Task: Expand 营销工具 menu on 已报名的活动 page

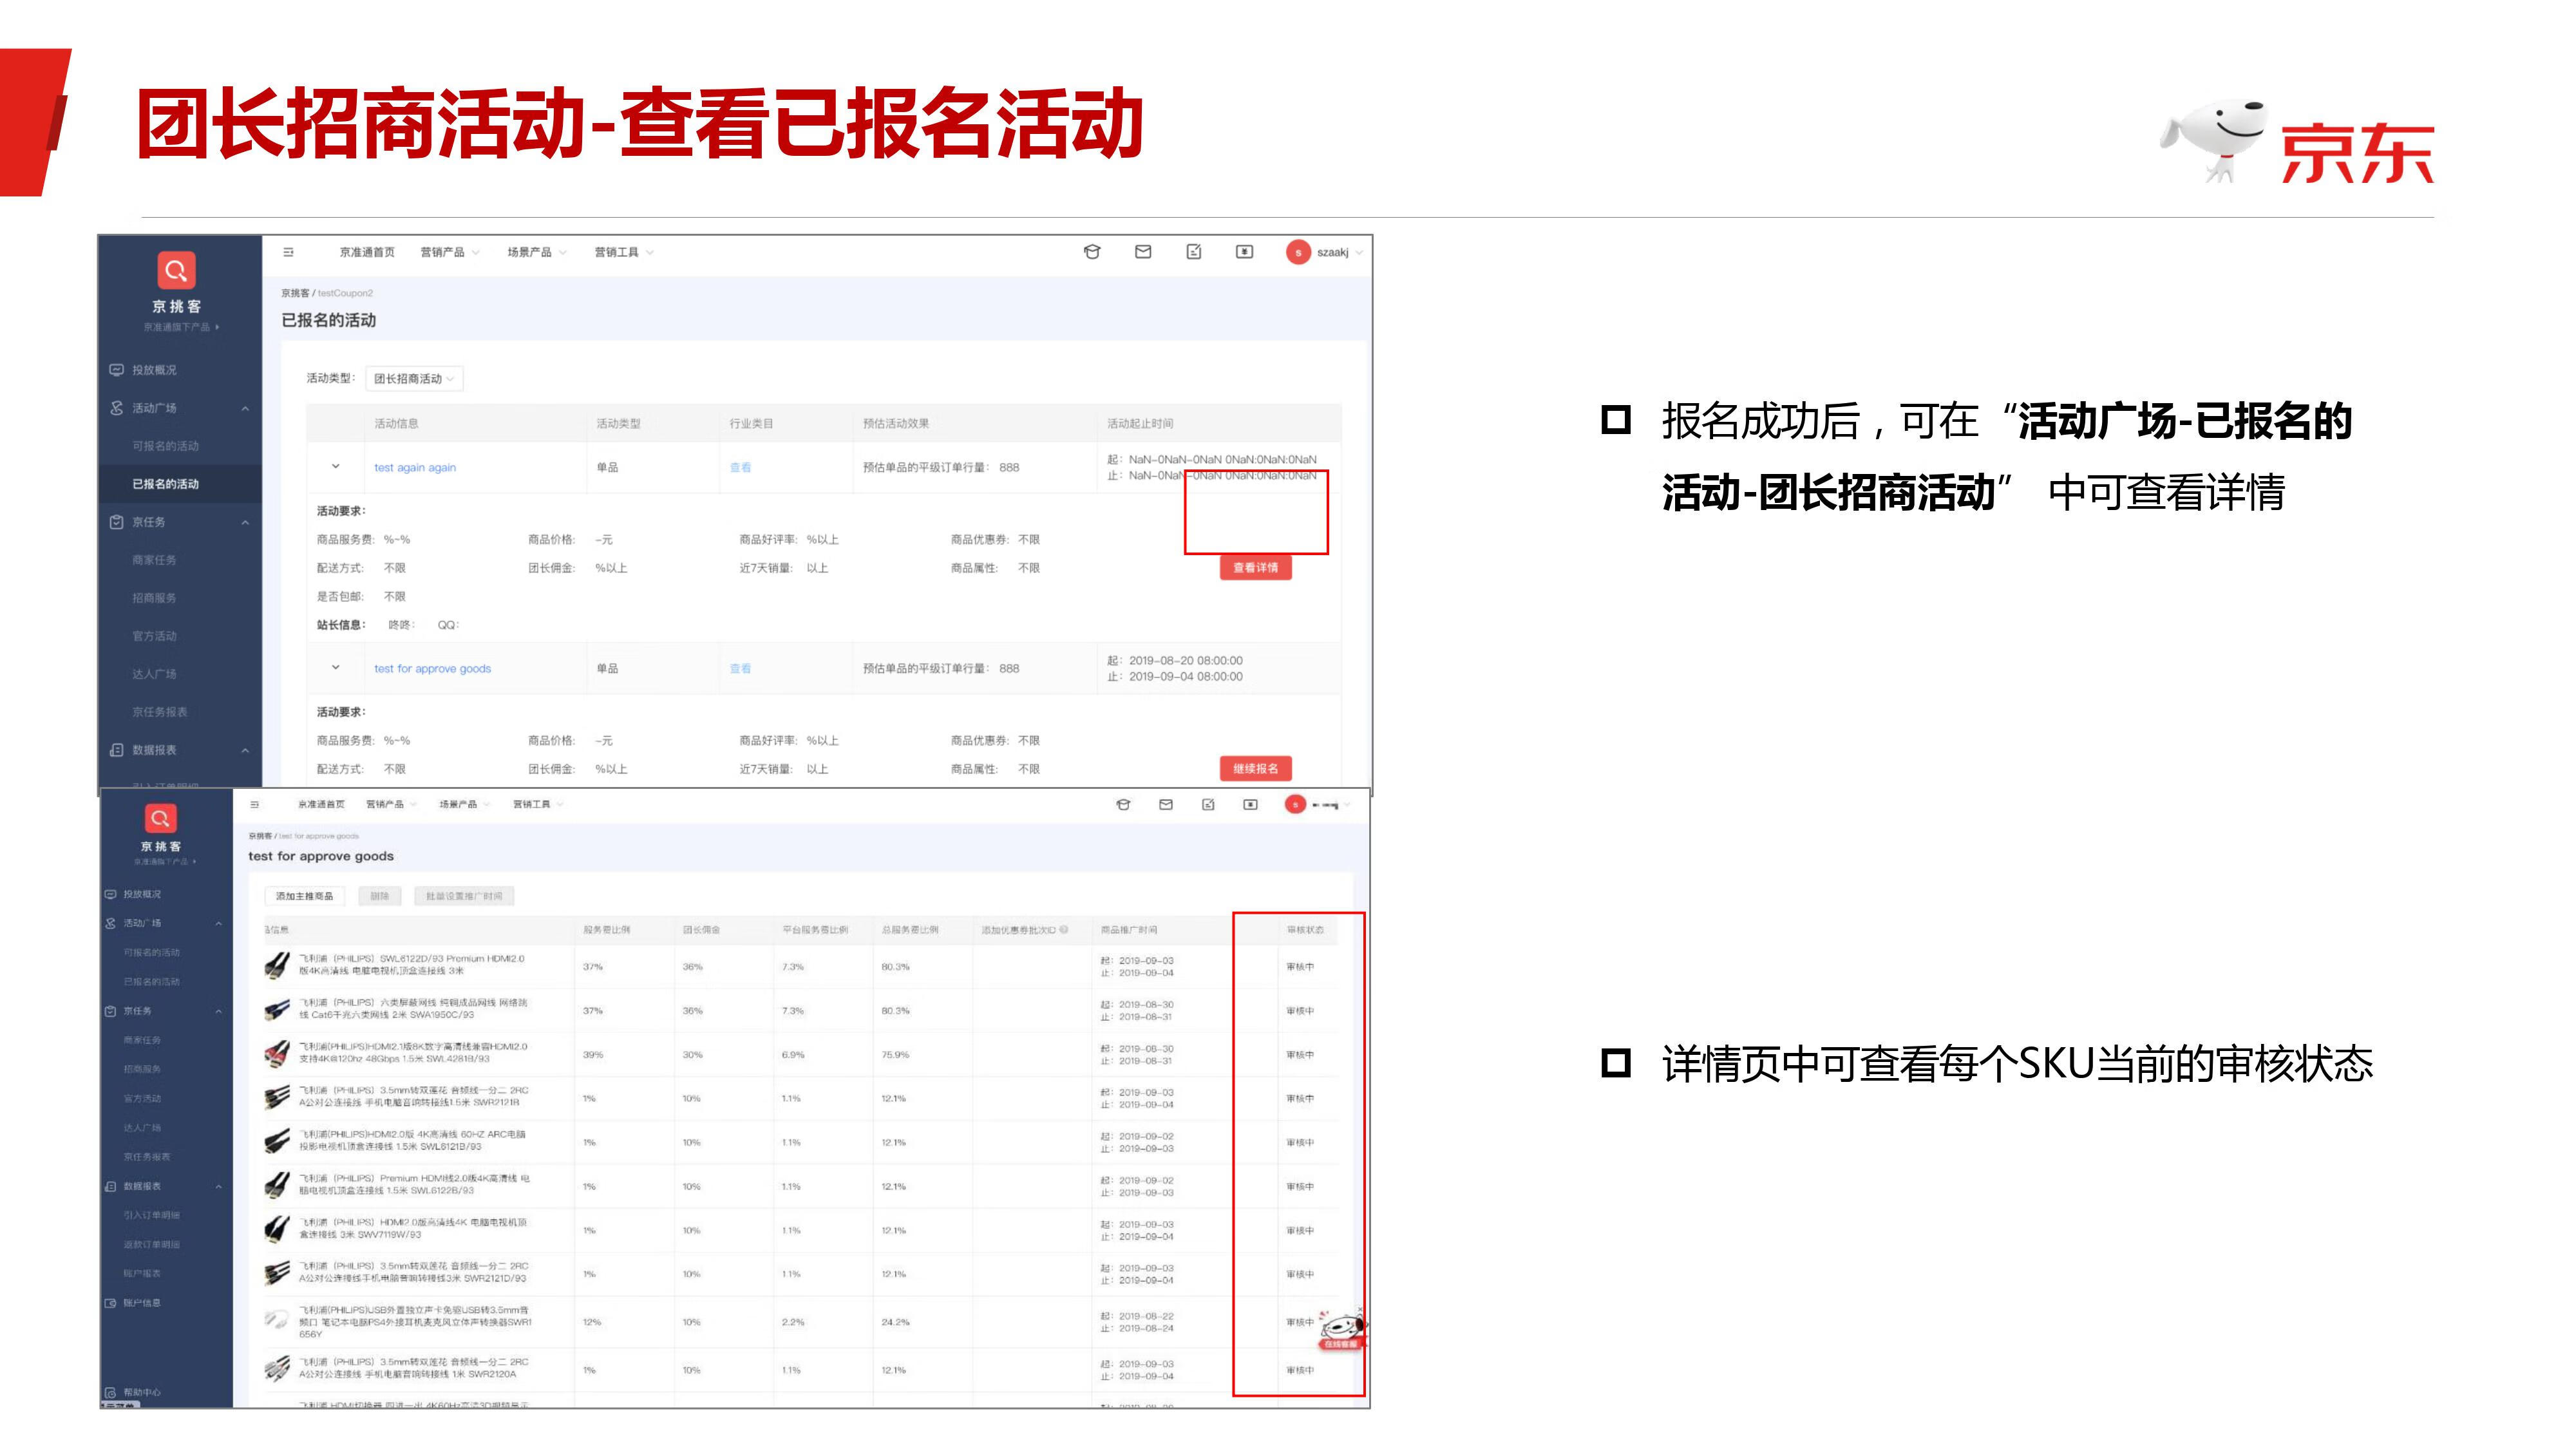Action: coord(624,252)
